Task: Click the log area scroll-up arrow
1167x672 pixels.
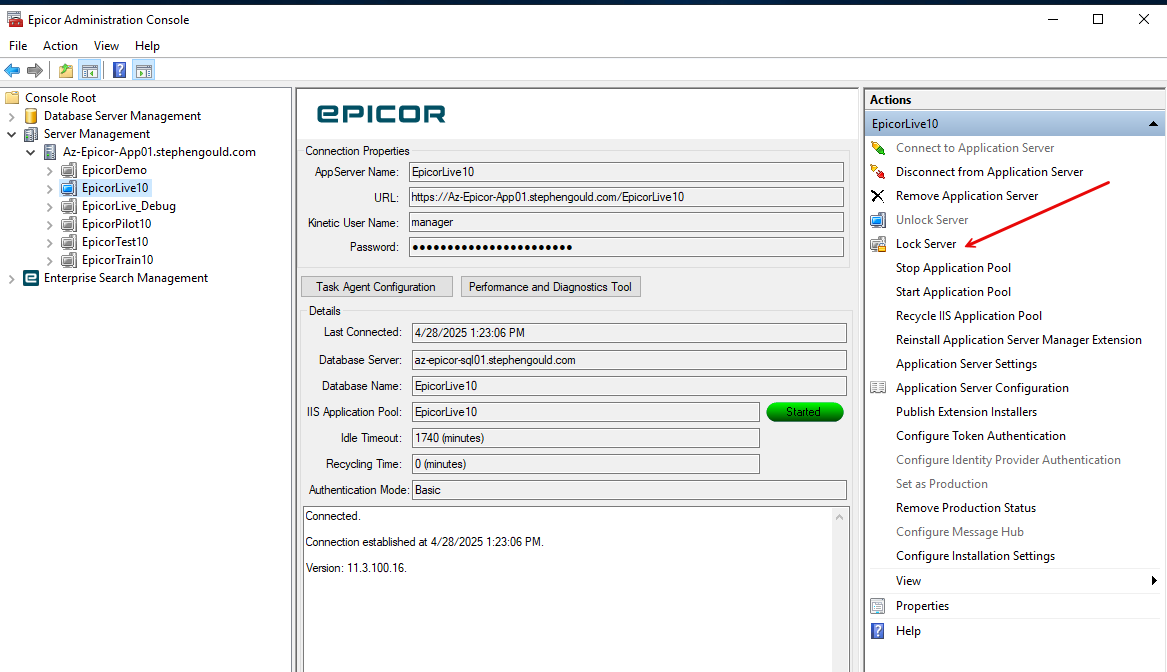Action: pos(840,517)
